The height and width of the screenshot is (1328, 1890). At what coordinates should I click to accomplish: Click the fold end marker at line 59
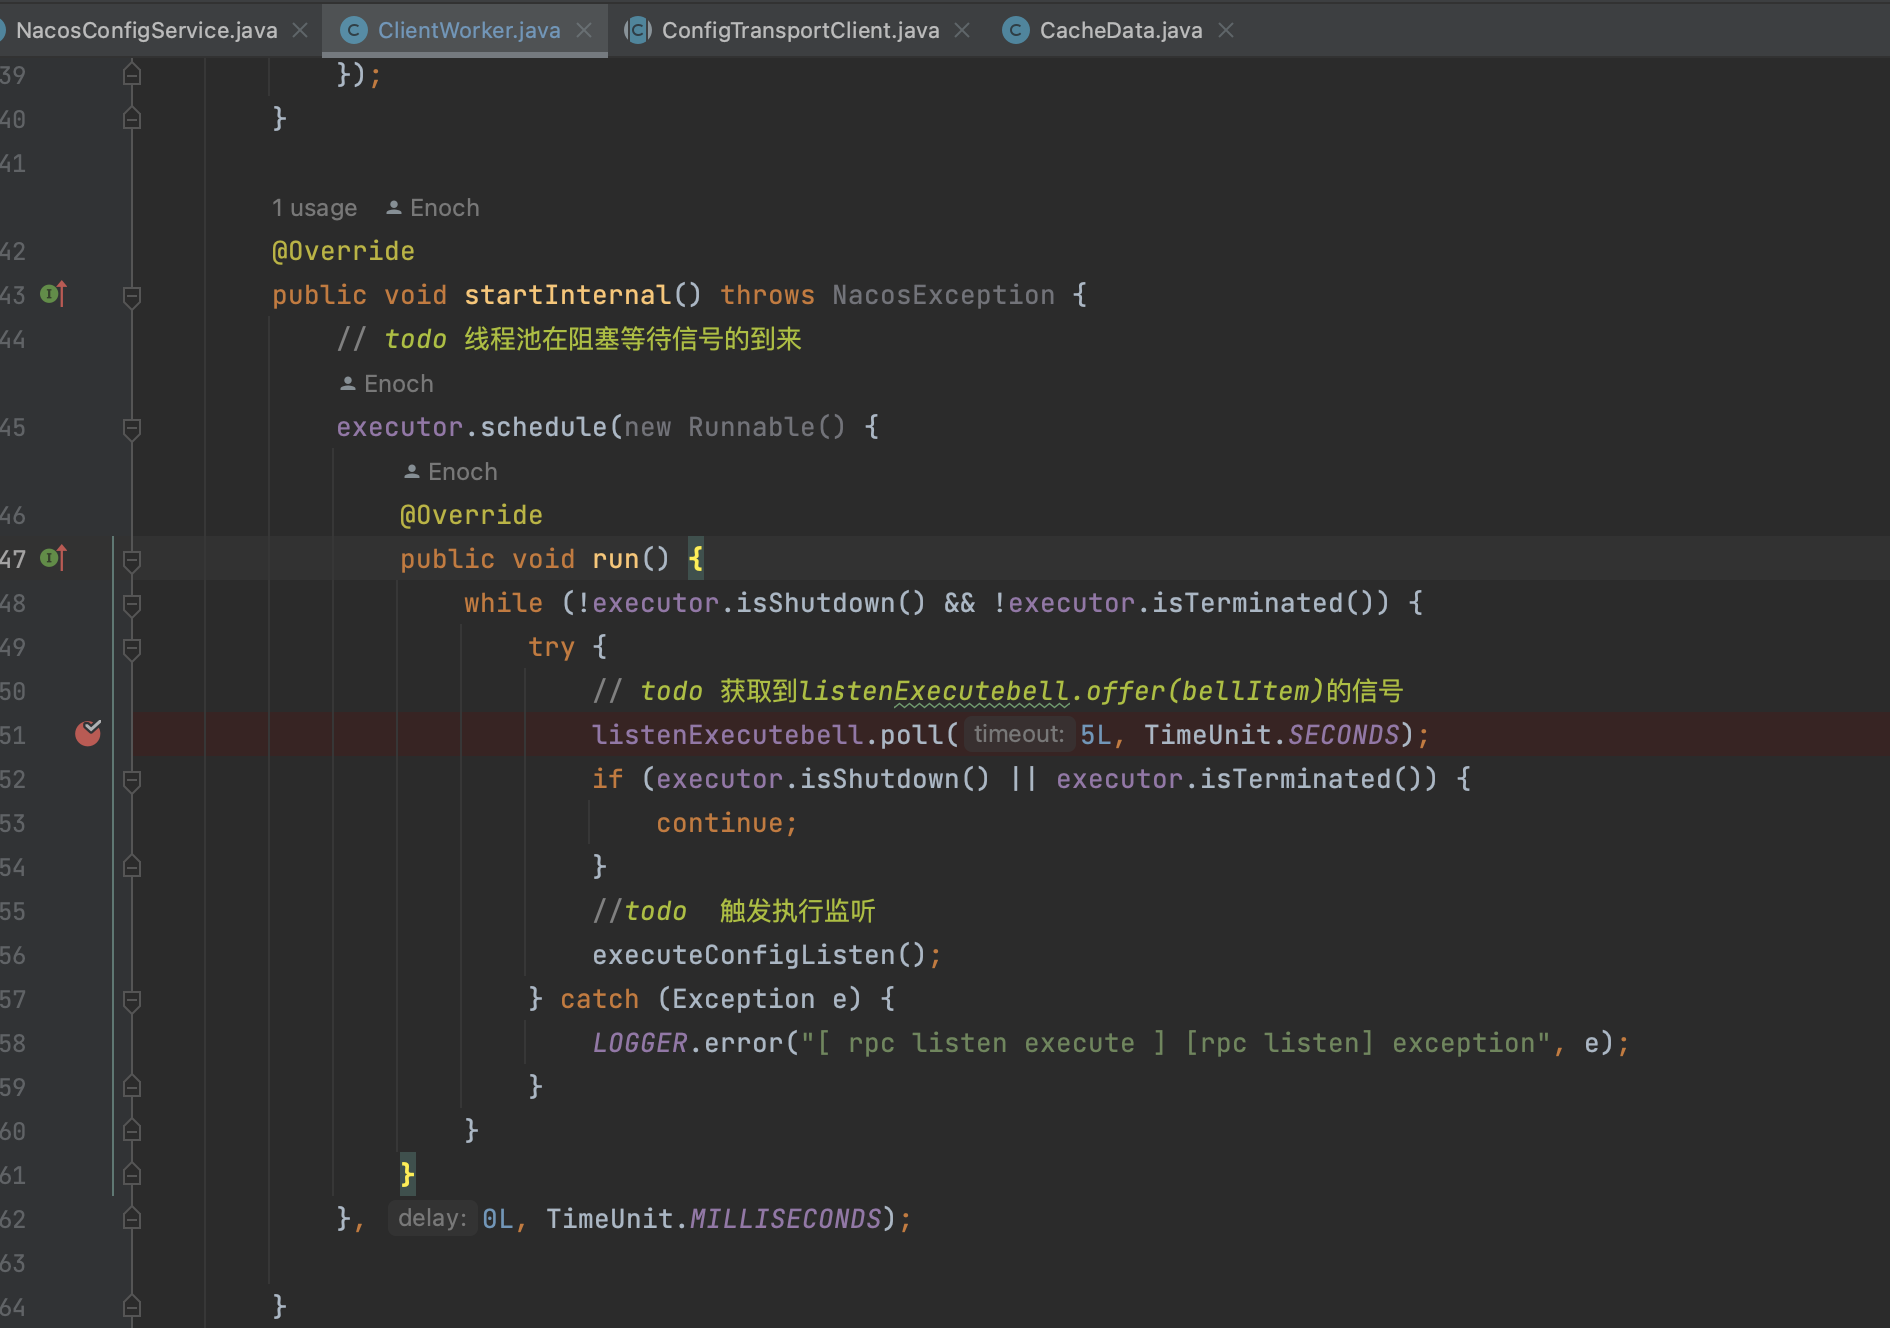131,1086
